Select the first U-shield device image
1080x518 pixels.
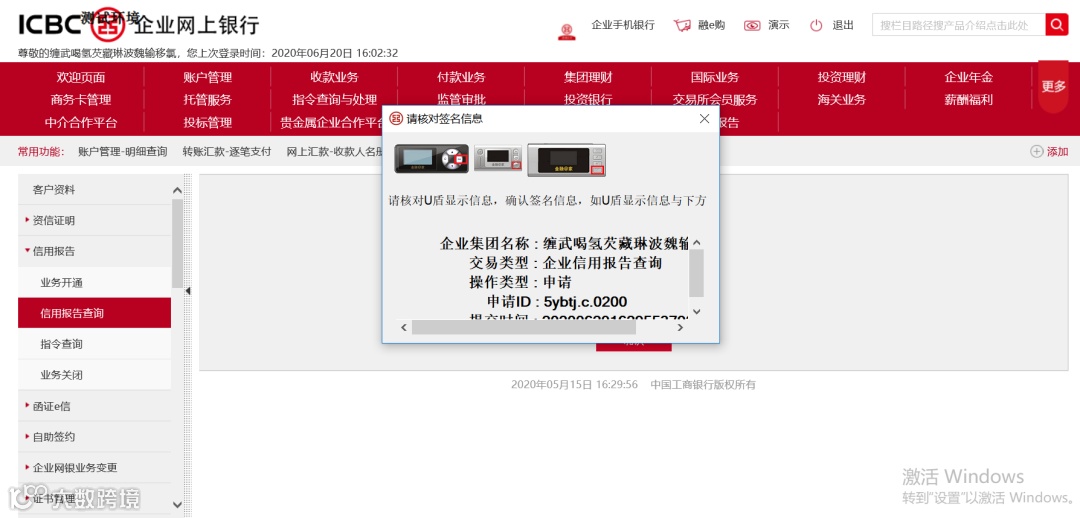[x=432, y=159]
